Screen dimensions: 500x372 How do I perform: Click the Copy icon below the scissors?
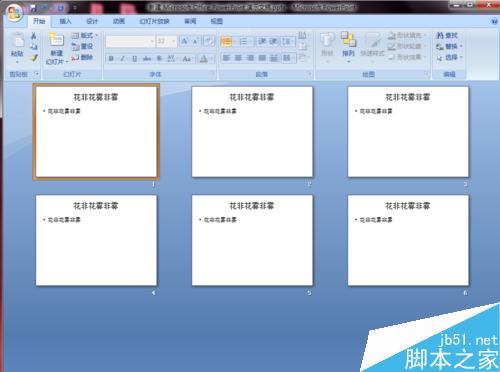(x=34, y=47)
